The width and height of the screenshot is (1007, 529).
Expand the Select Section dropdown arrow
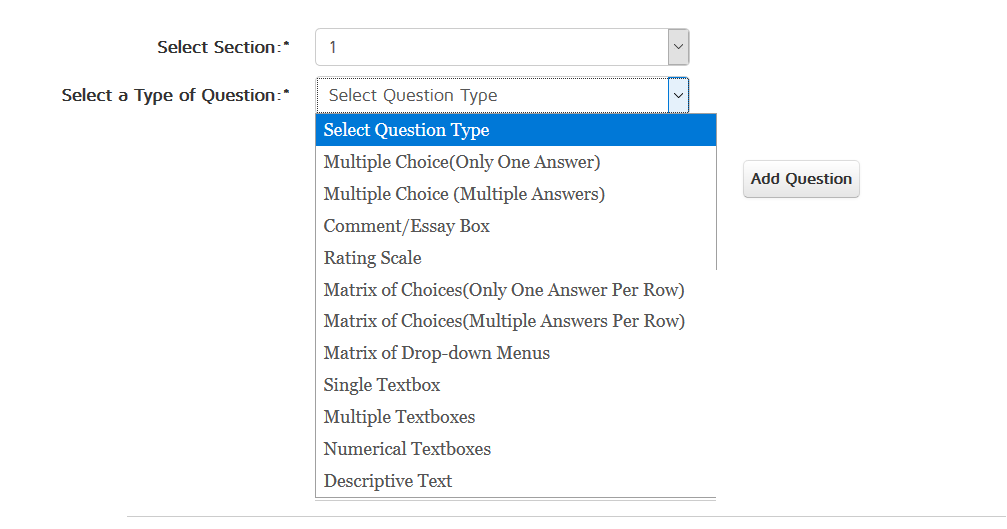coord(678,47)
